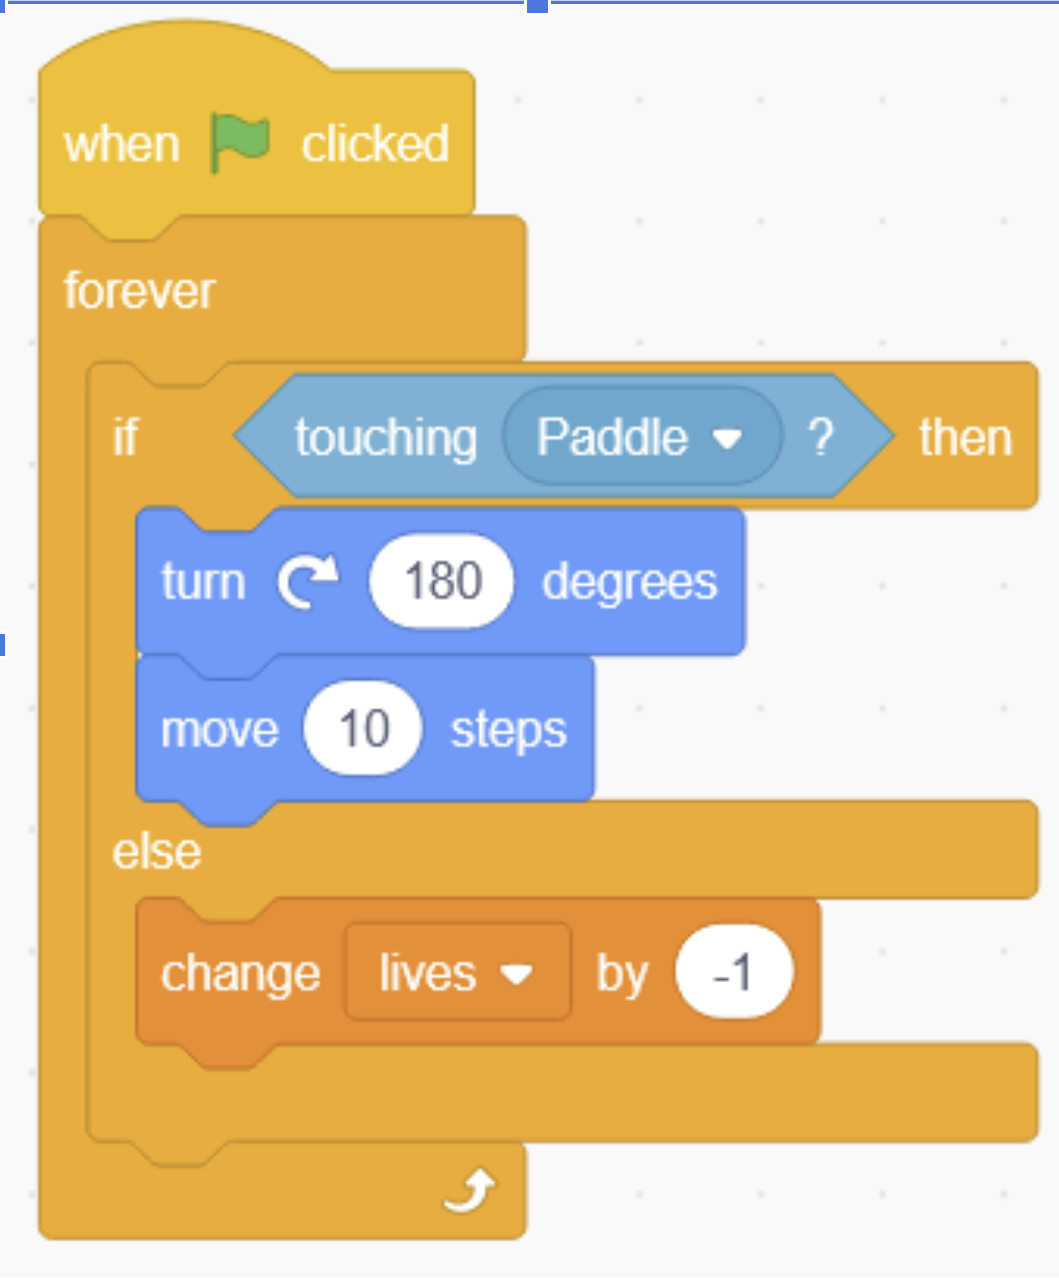This screenshot has height=1278, width=1059.
Task: Click the dropdown arrow next to Paddle
Action: click(731, 436)
